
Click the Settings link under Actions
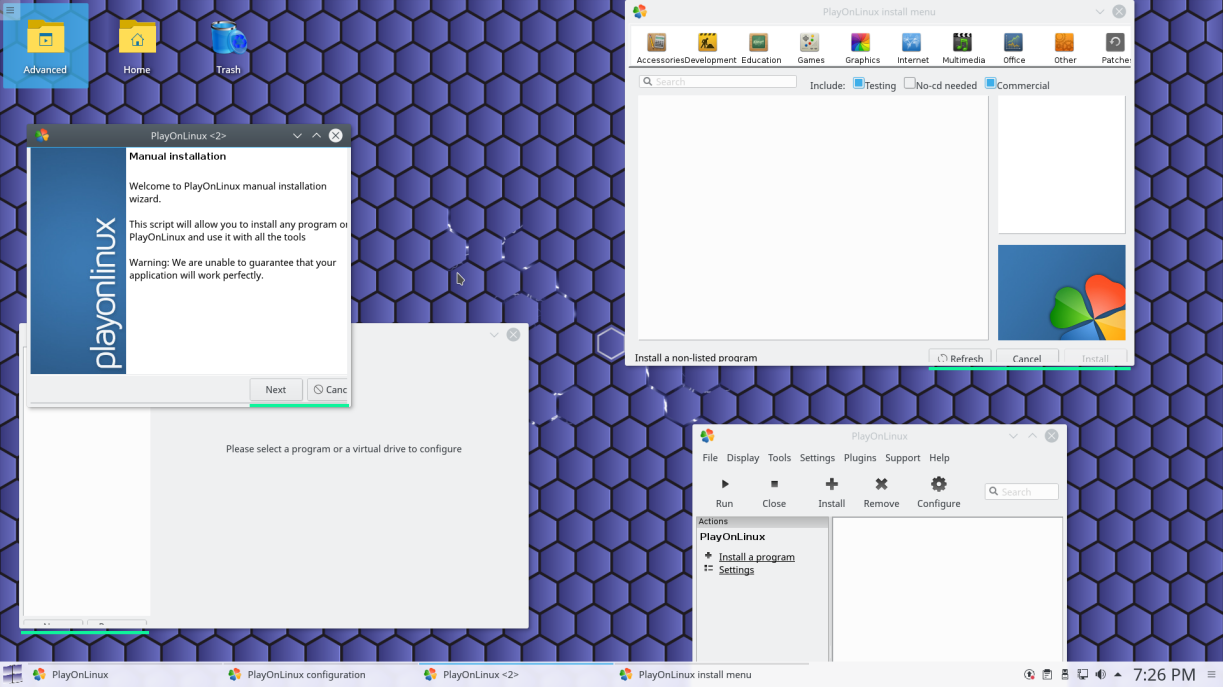point(736,570)
